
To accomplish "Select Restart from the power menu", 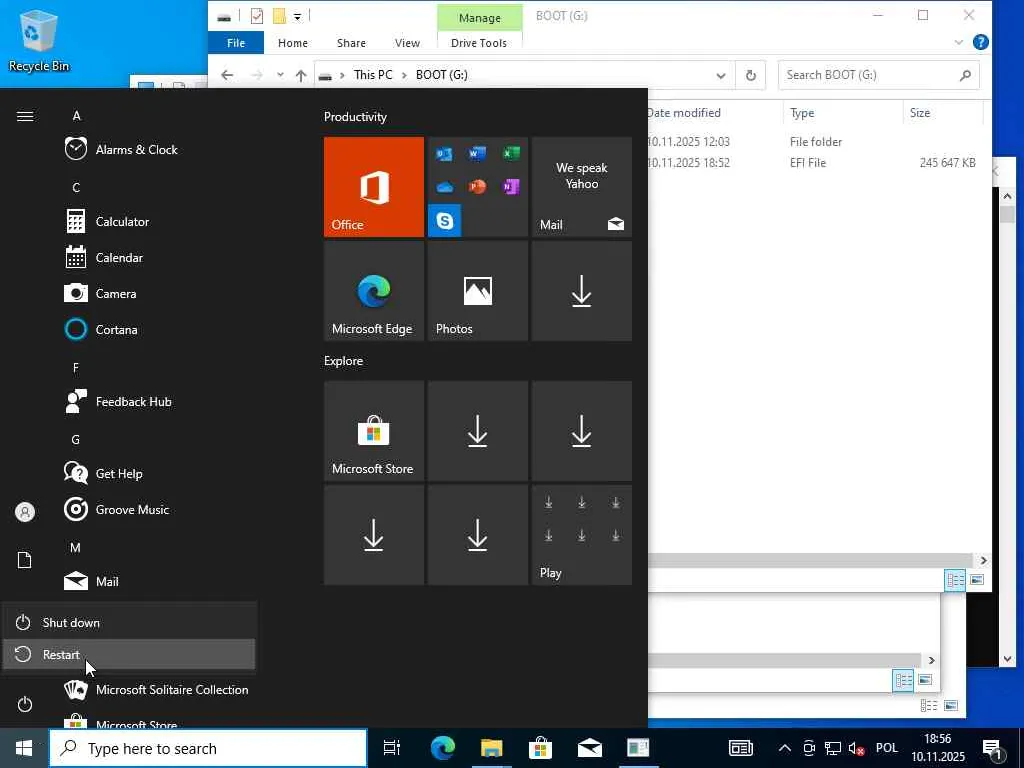I will pos(129,654).
